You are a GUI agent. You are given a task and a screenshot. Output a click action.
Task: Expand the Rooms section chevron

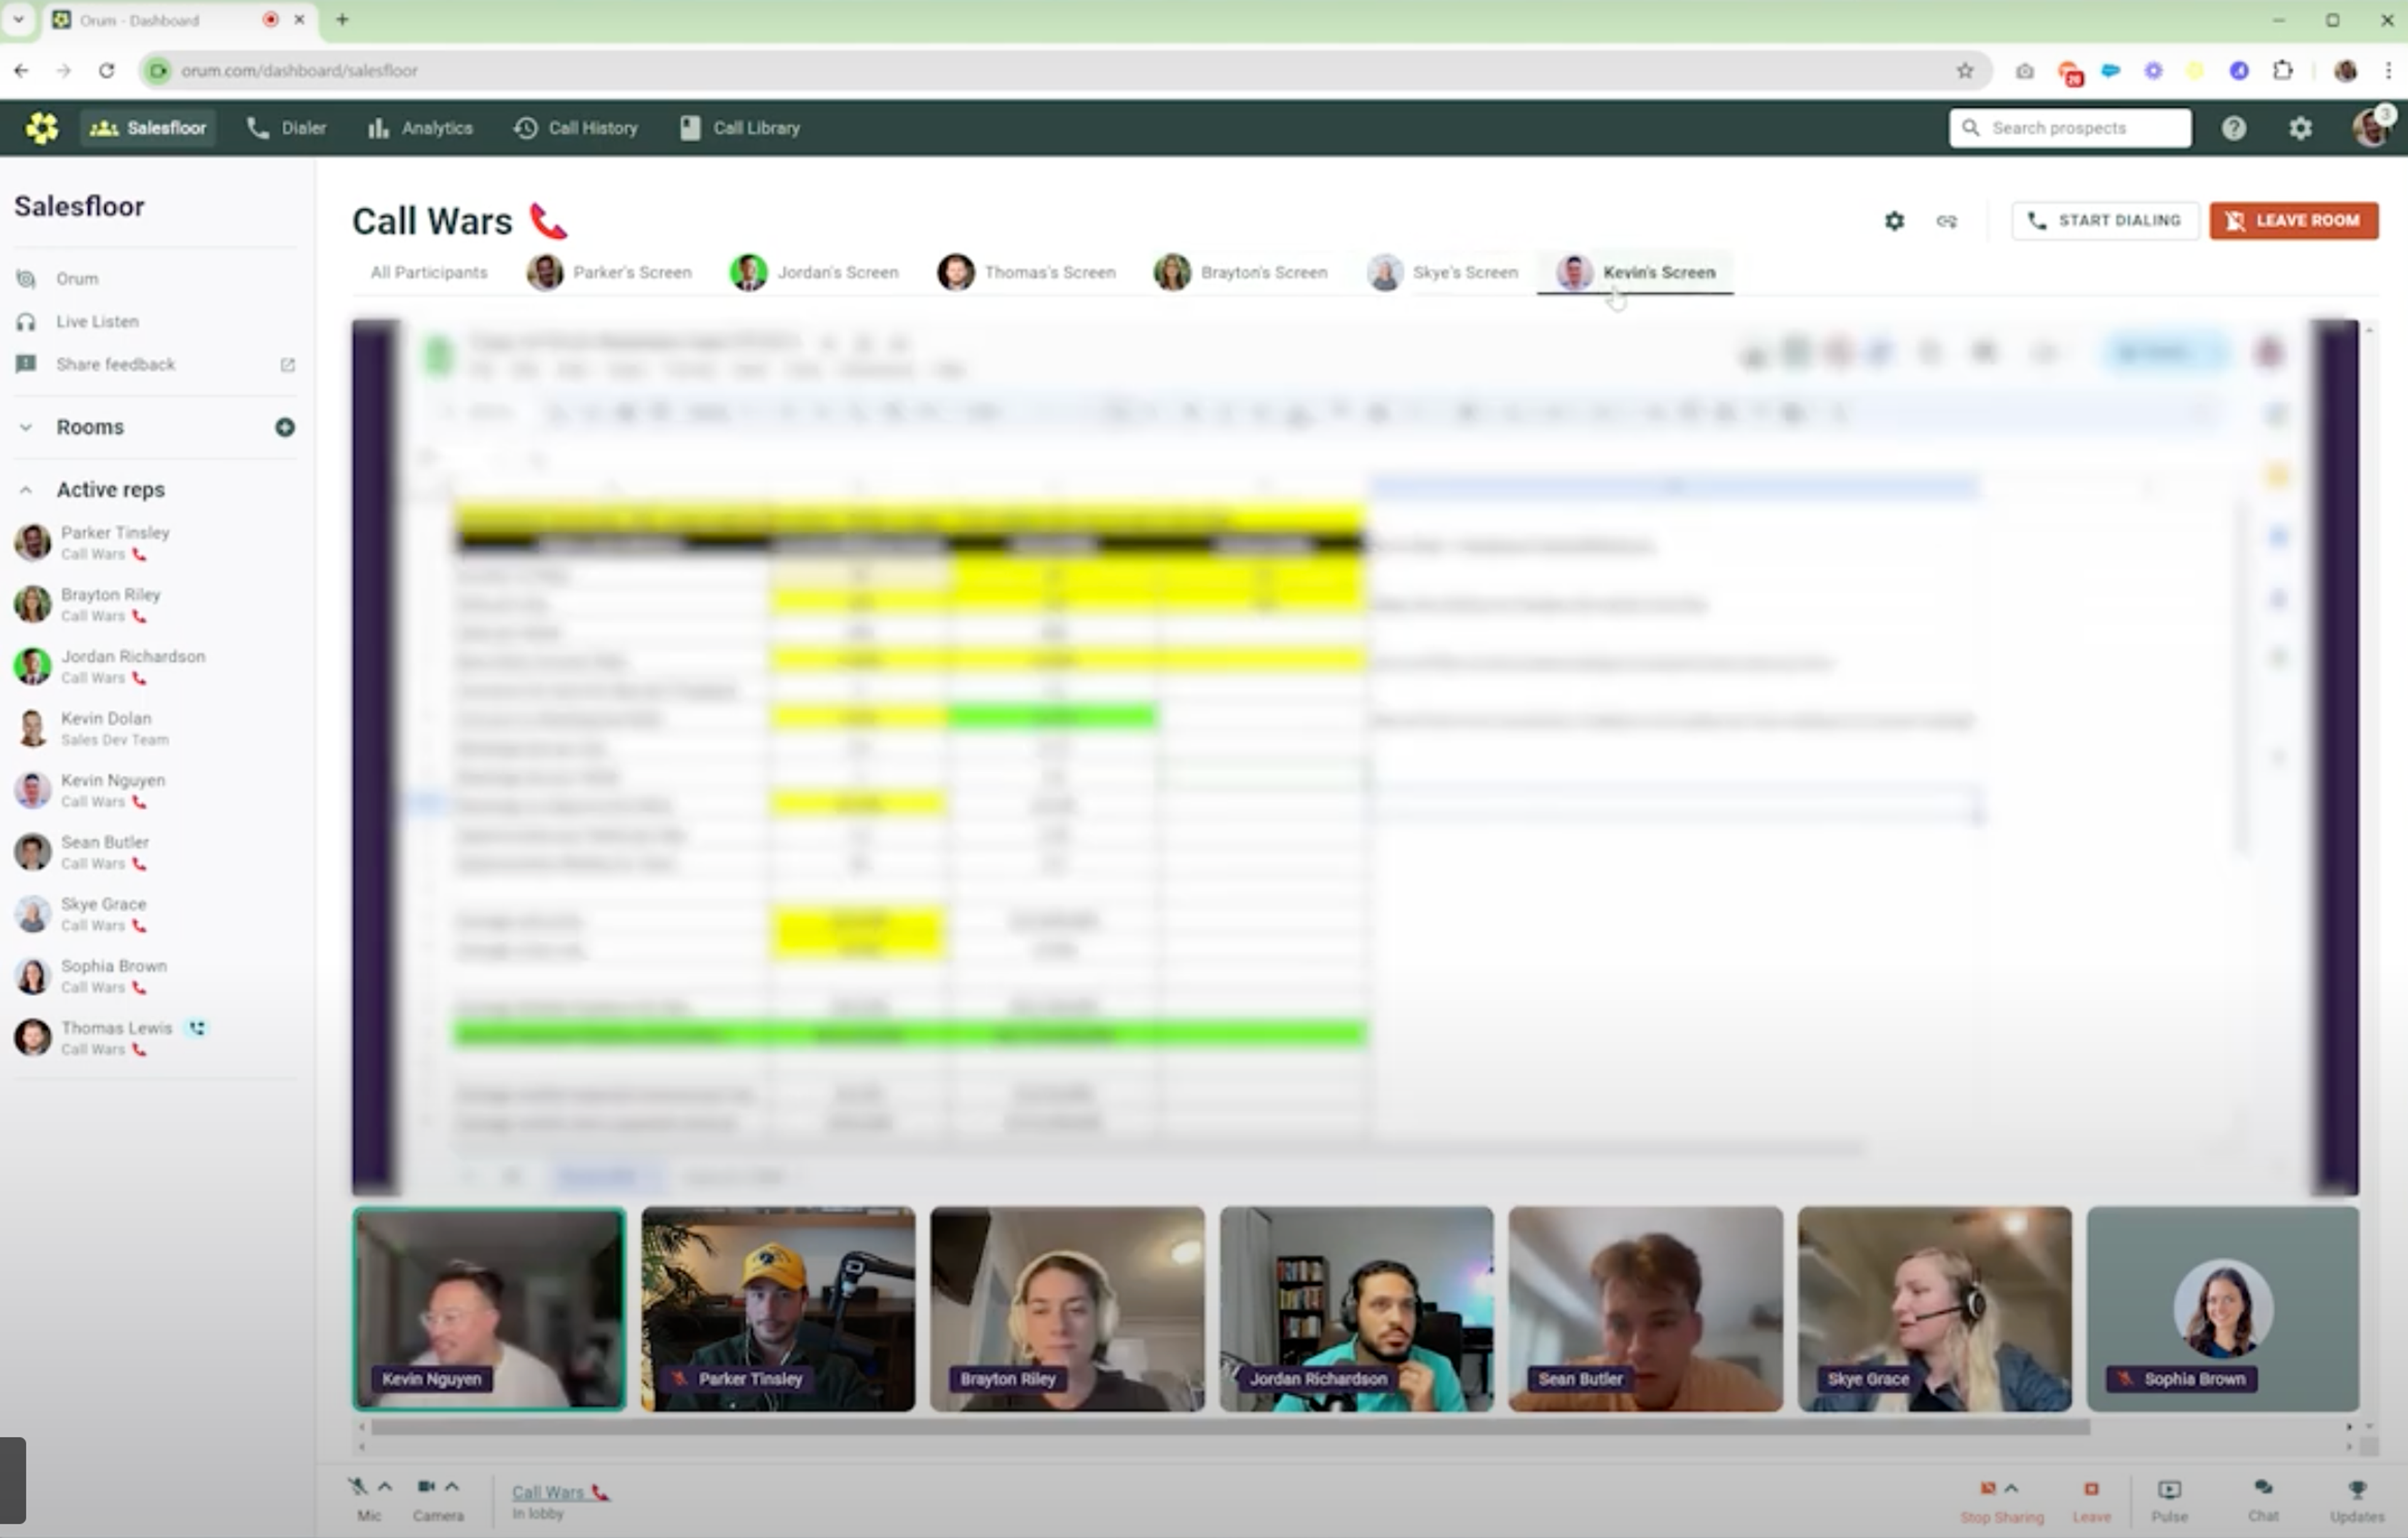(x=26, y=427)
